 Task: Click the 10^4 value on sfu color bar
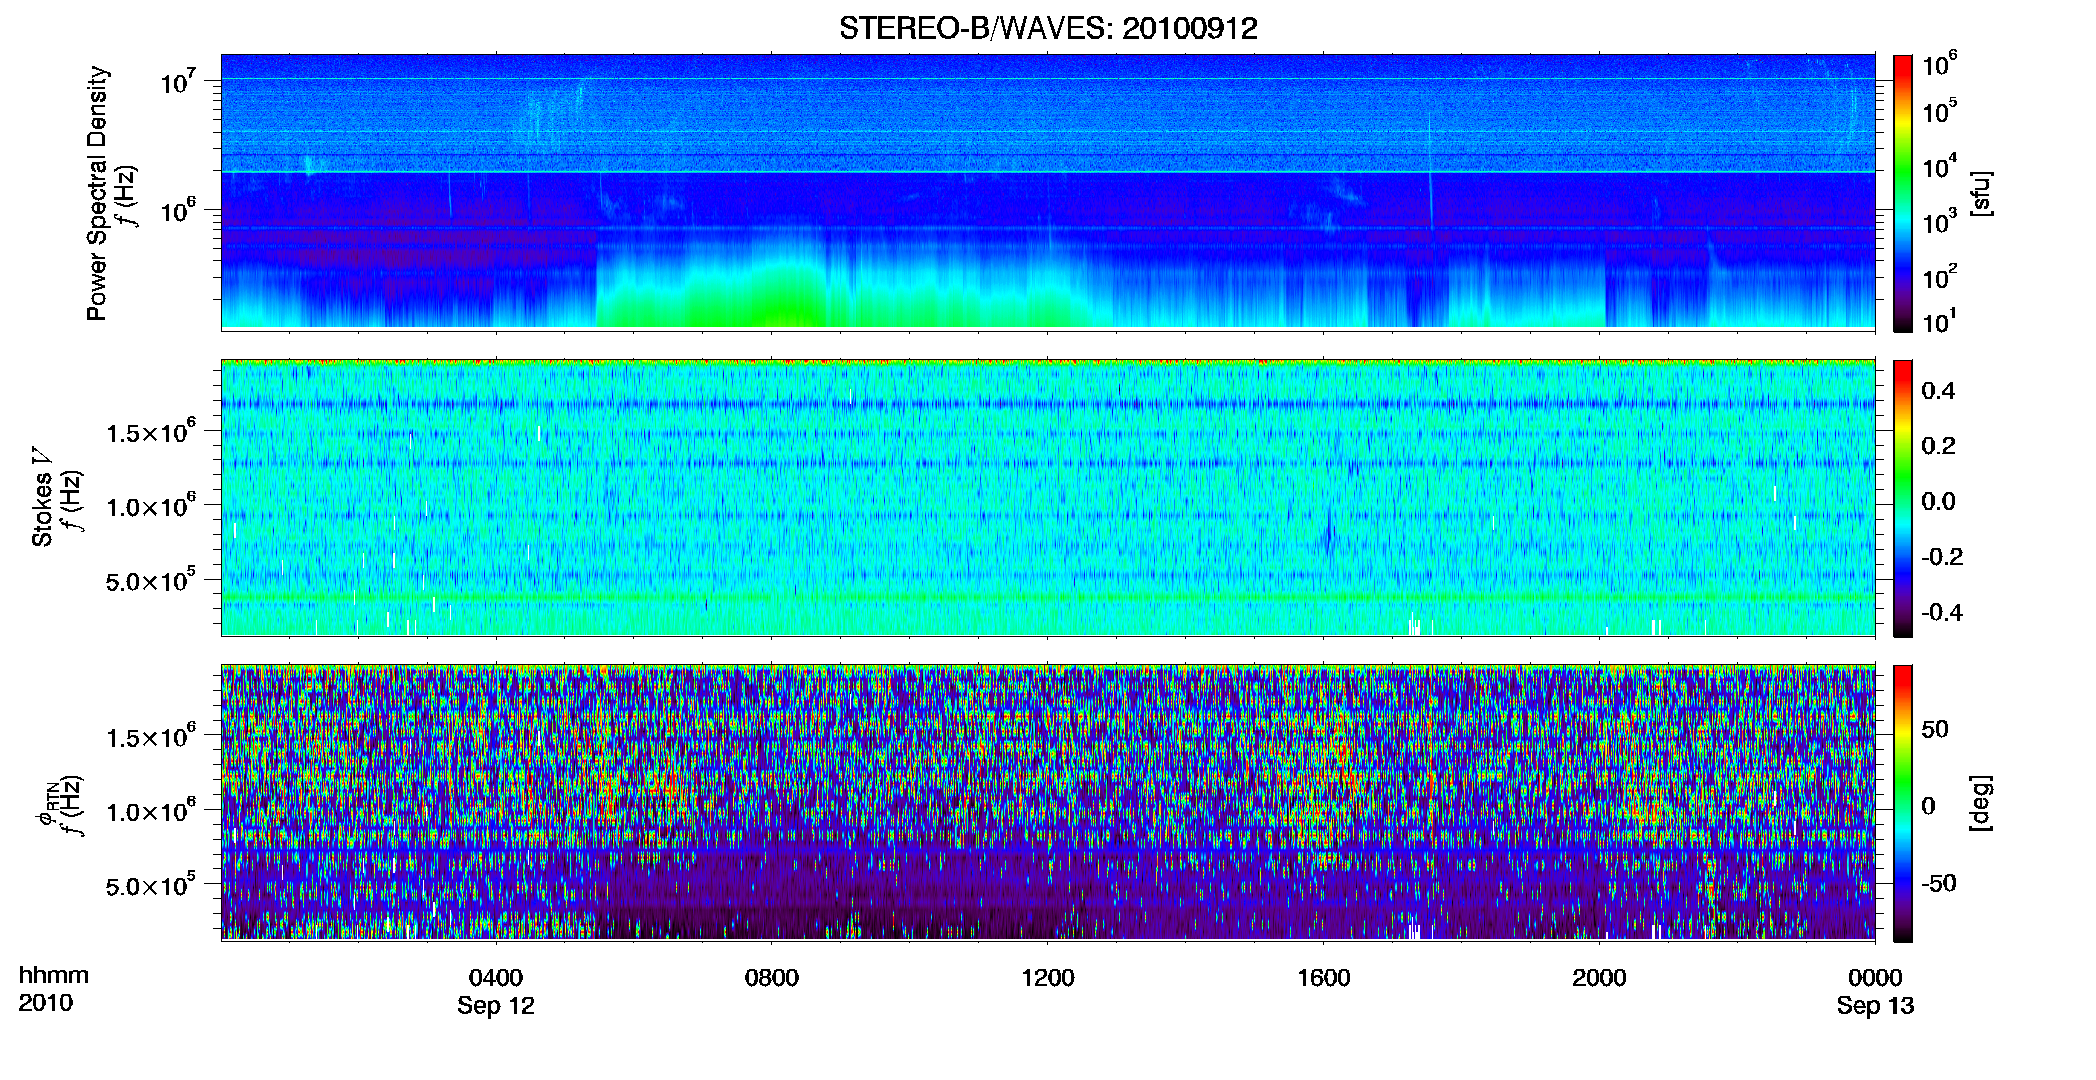(1940, 167)
